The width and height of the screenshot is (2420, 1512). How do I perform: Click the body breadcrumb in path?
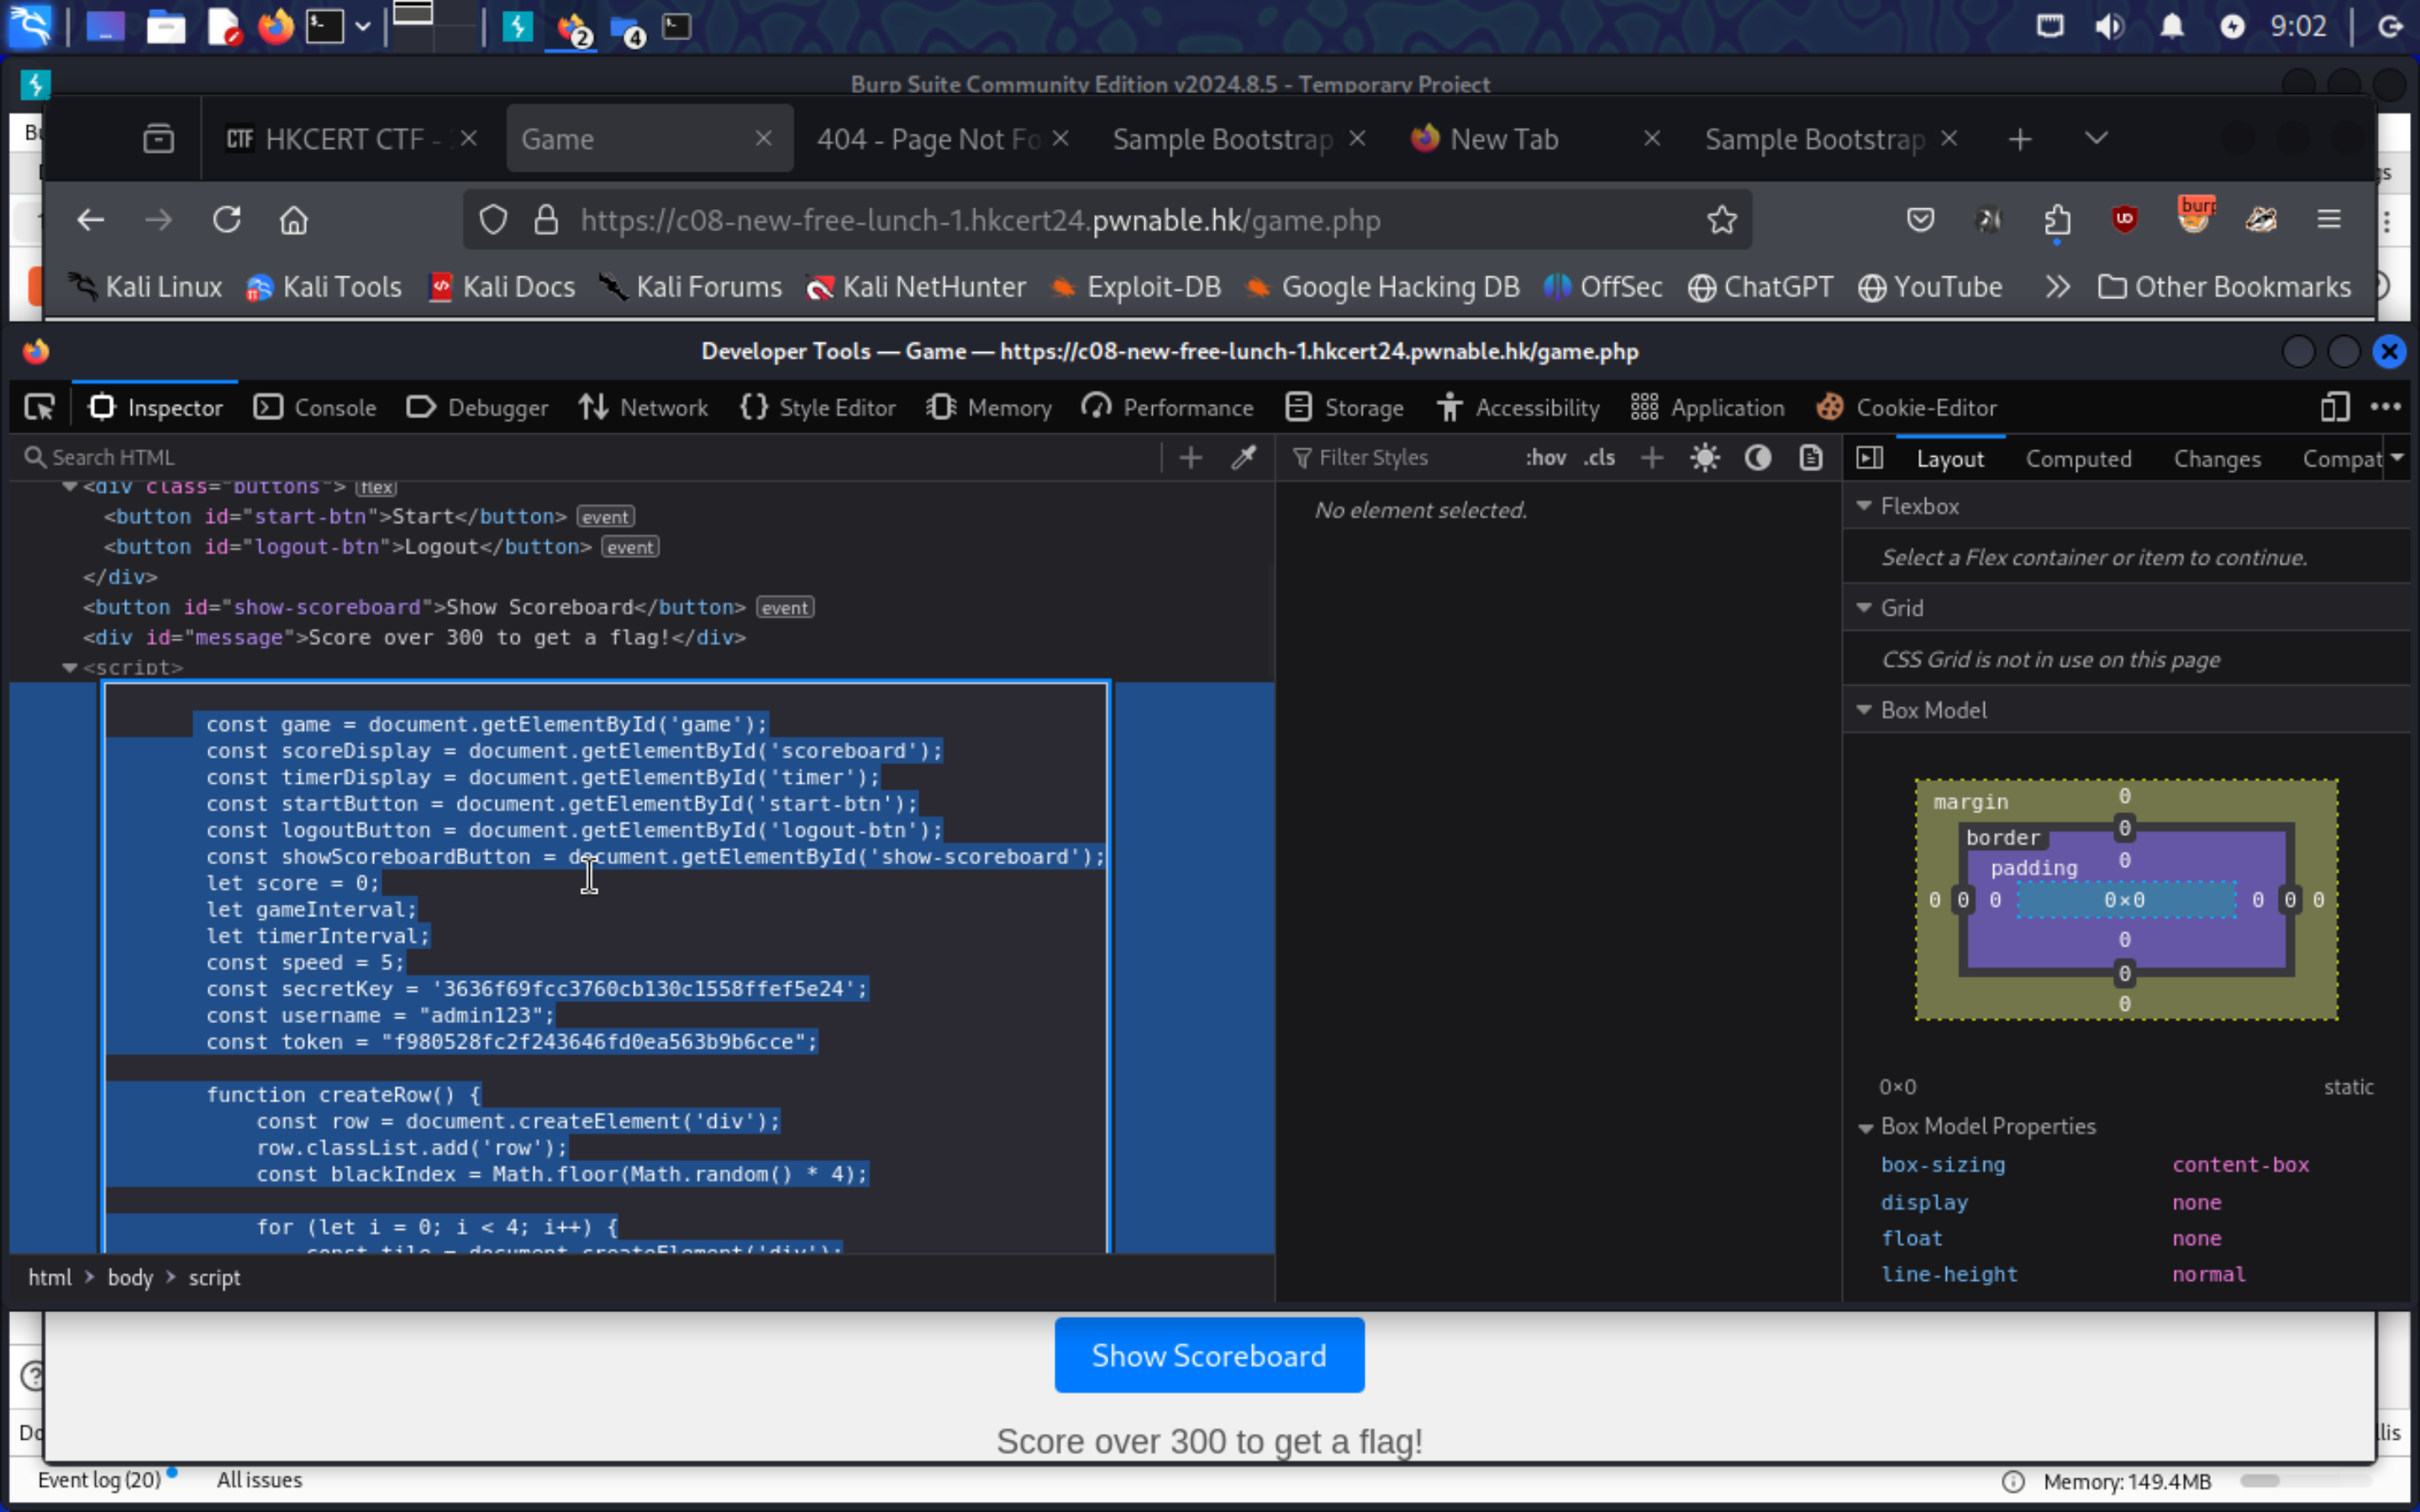[x=131, y=1277]
